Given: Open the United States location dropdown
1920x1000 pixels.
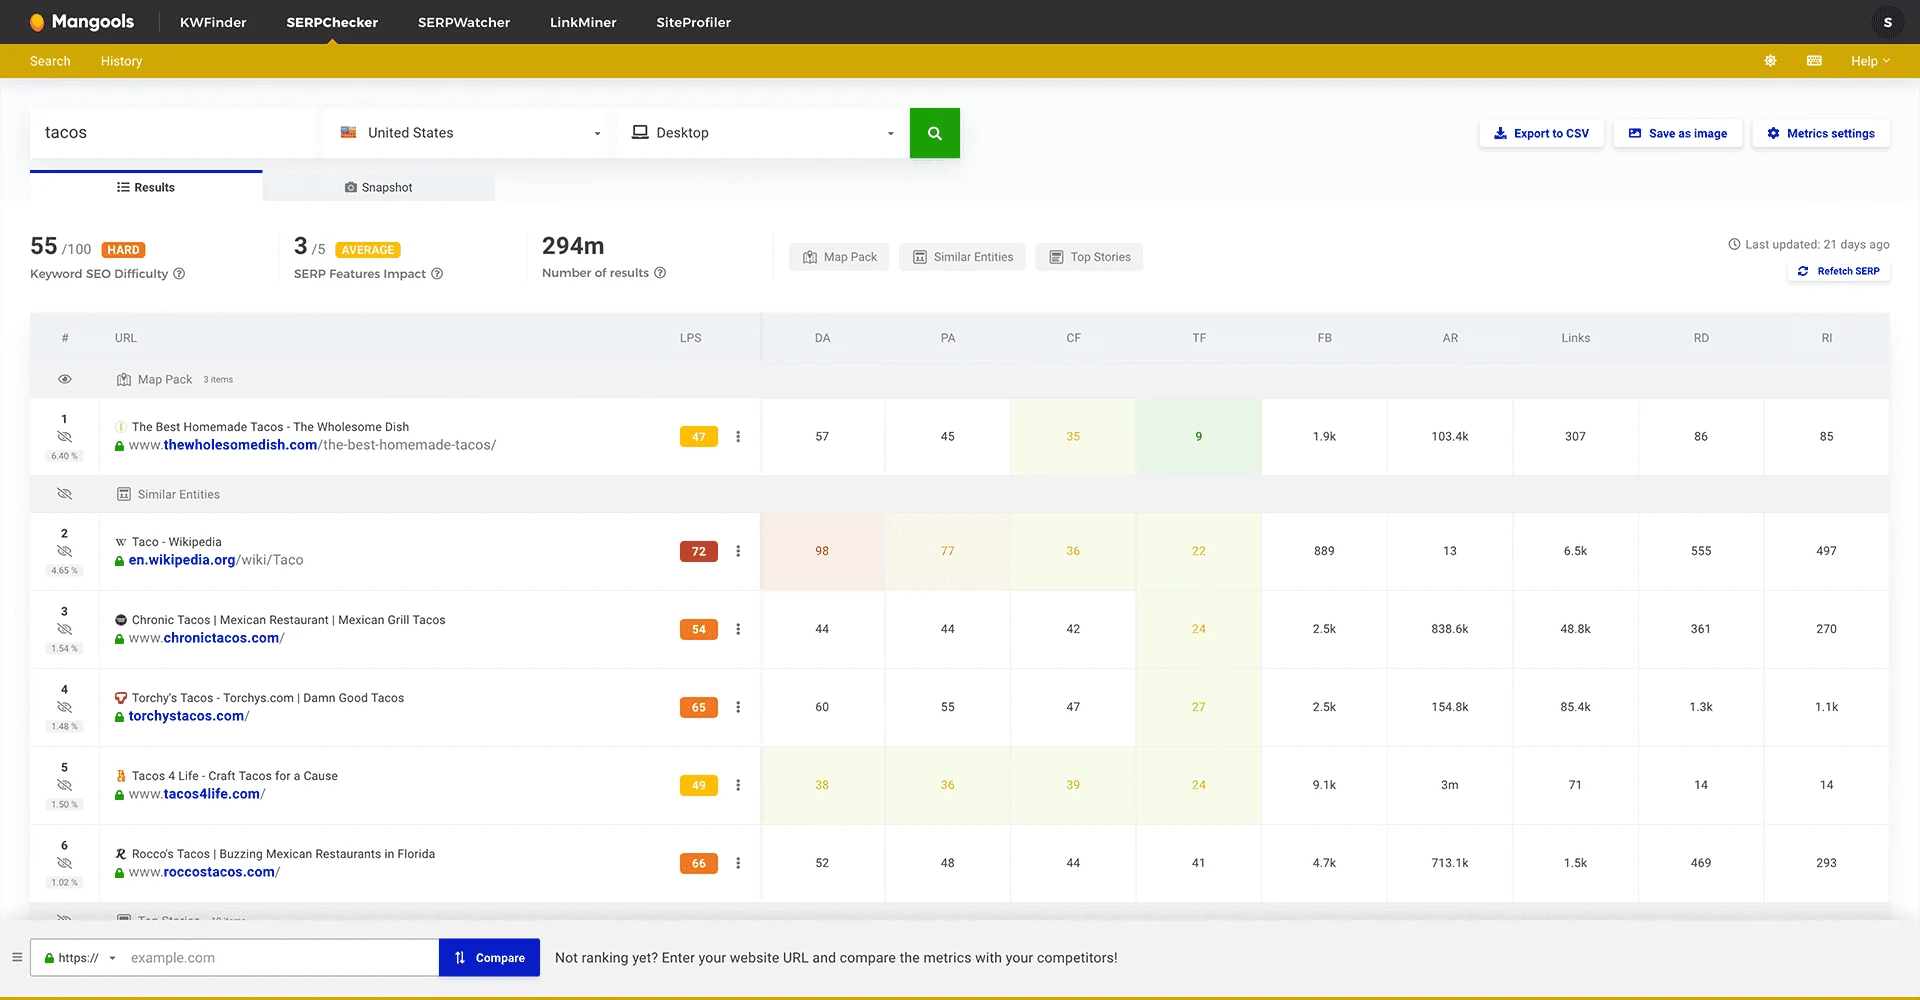Looking at the screenshot, I should [467, 132].
